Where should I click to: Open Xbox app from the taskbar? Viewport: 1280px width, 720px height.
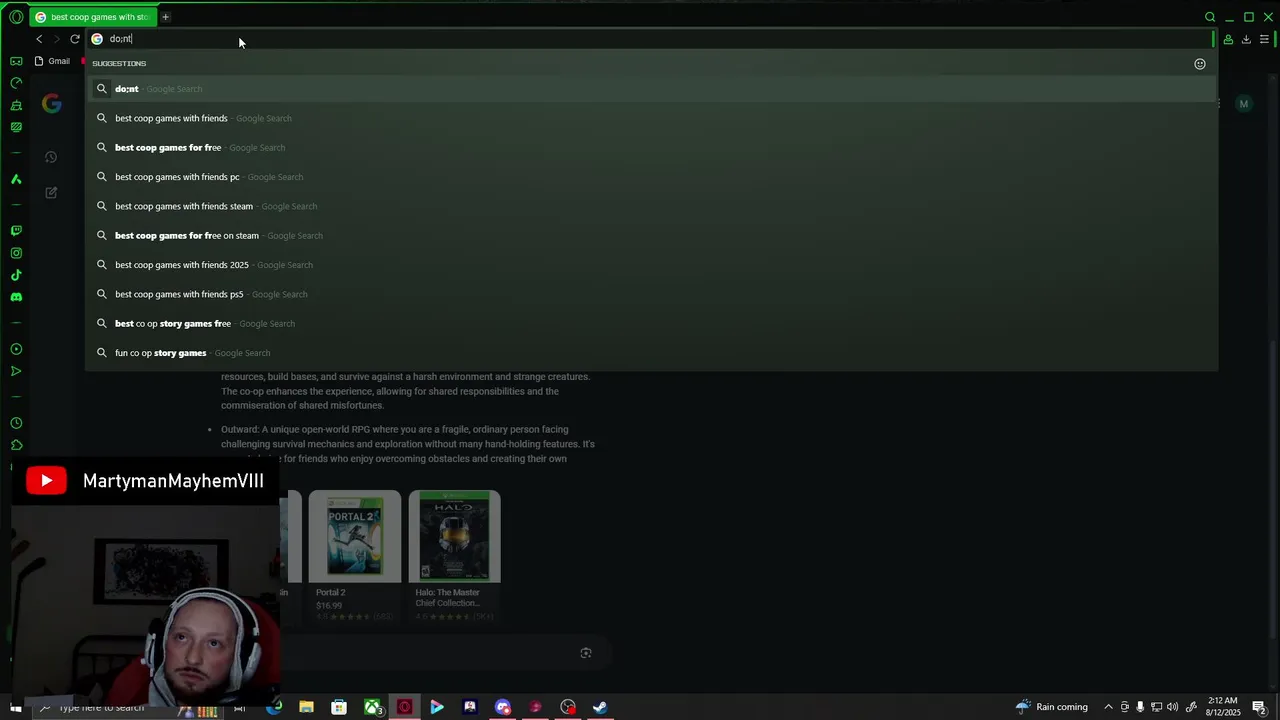point(372,707)
